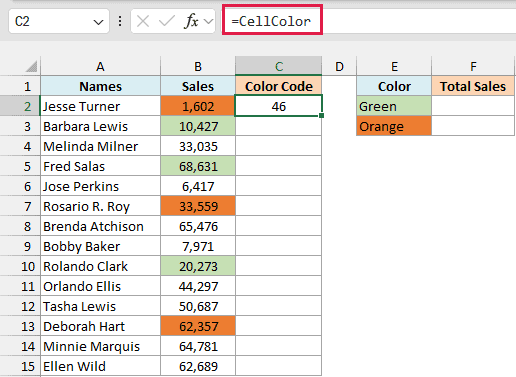Select the Jesse Turner cell

[x=101, y=106]
